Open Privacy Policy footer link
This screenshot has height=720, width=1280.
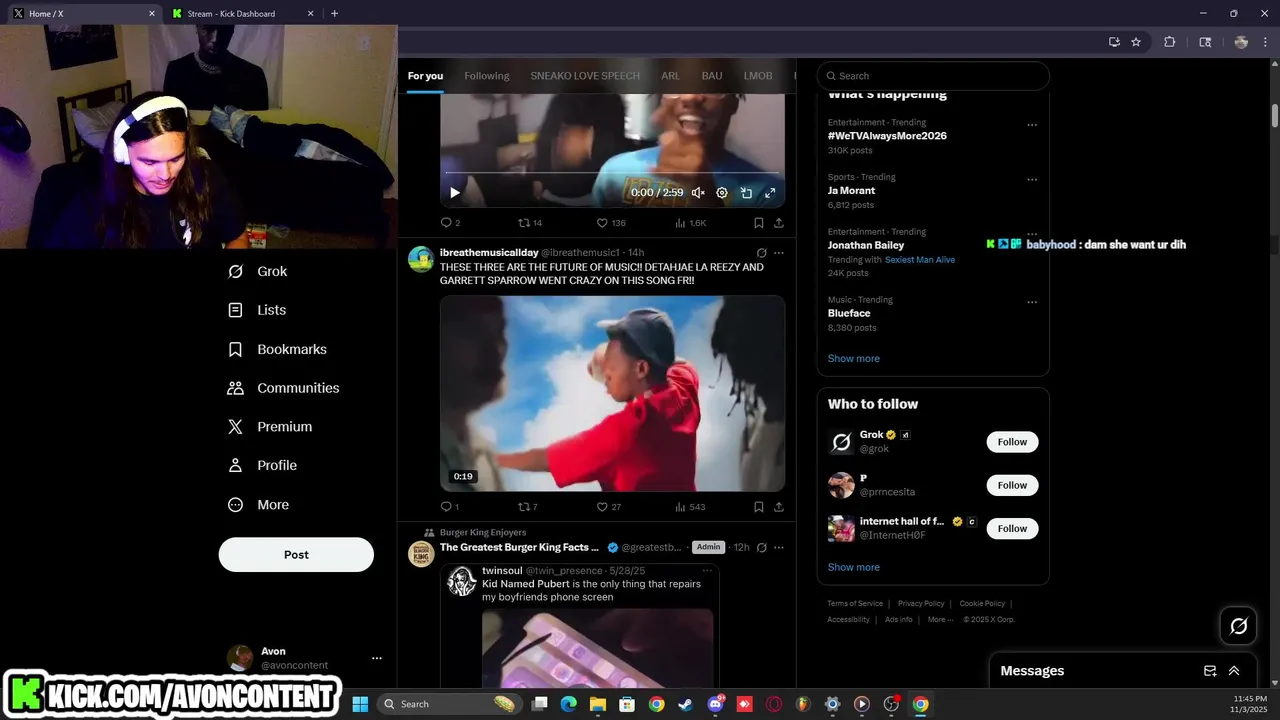[x=921, y=604]
